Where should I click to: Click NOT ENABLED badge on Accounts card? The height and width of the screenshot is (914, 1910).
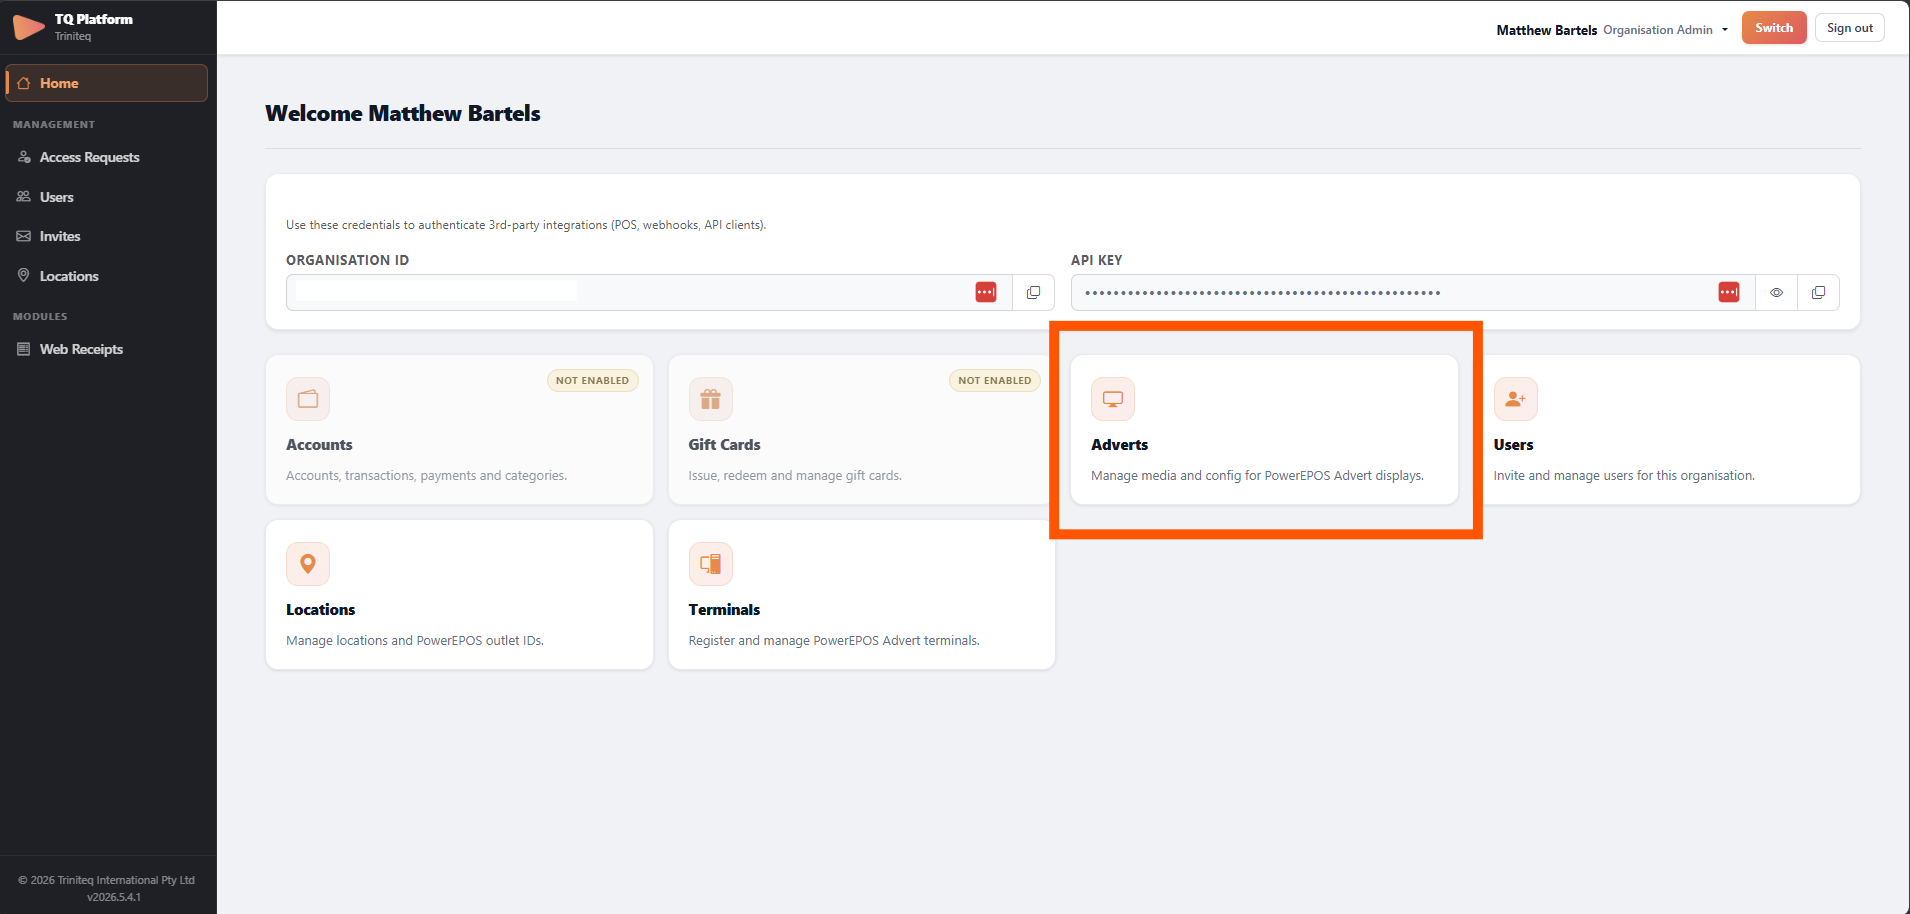592,380
